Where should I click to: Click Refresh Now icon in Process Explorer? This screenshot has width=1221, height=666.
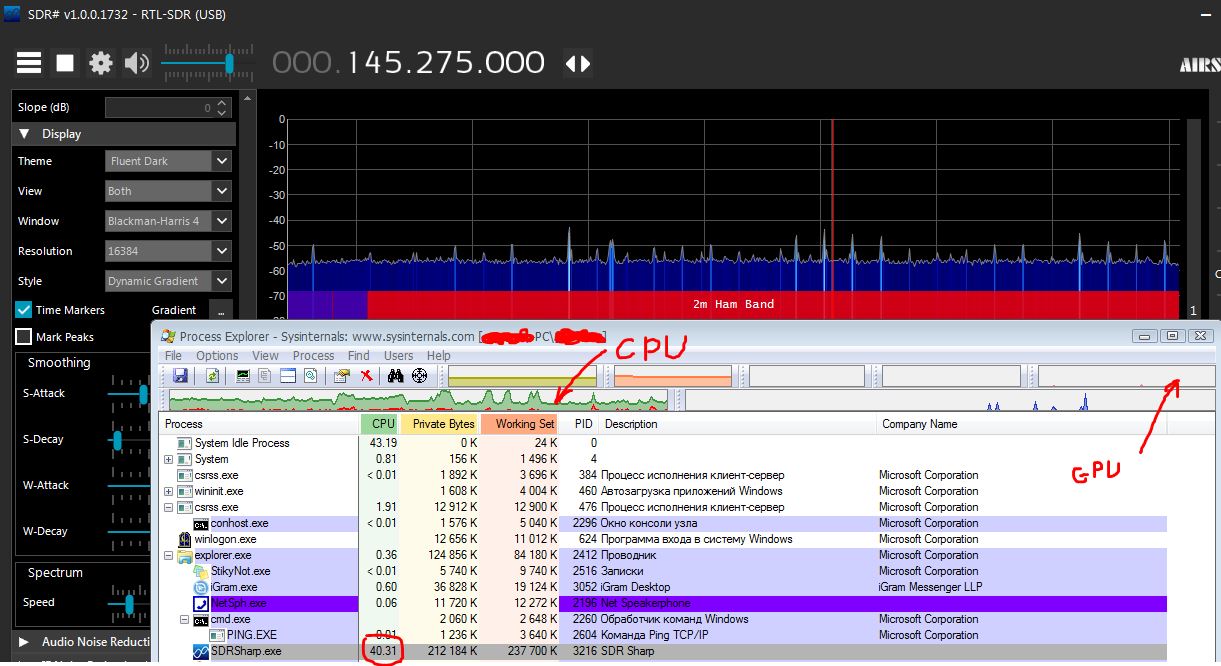click(213, 375)
